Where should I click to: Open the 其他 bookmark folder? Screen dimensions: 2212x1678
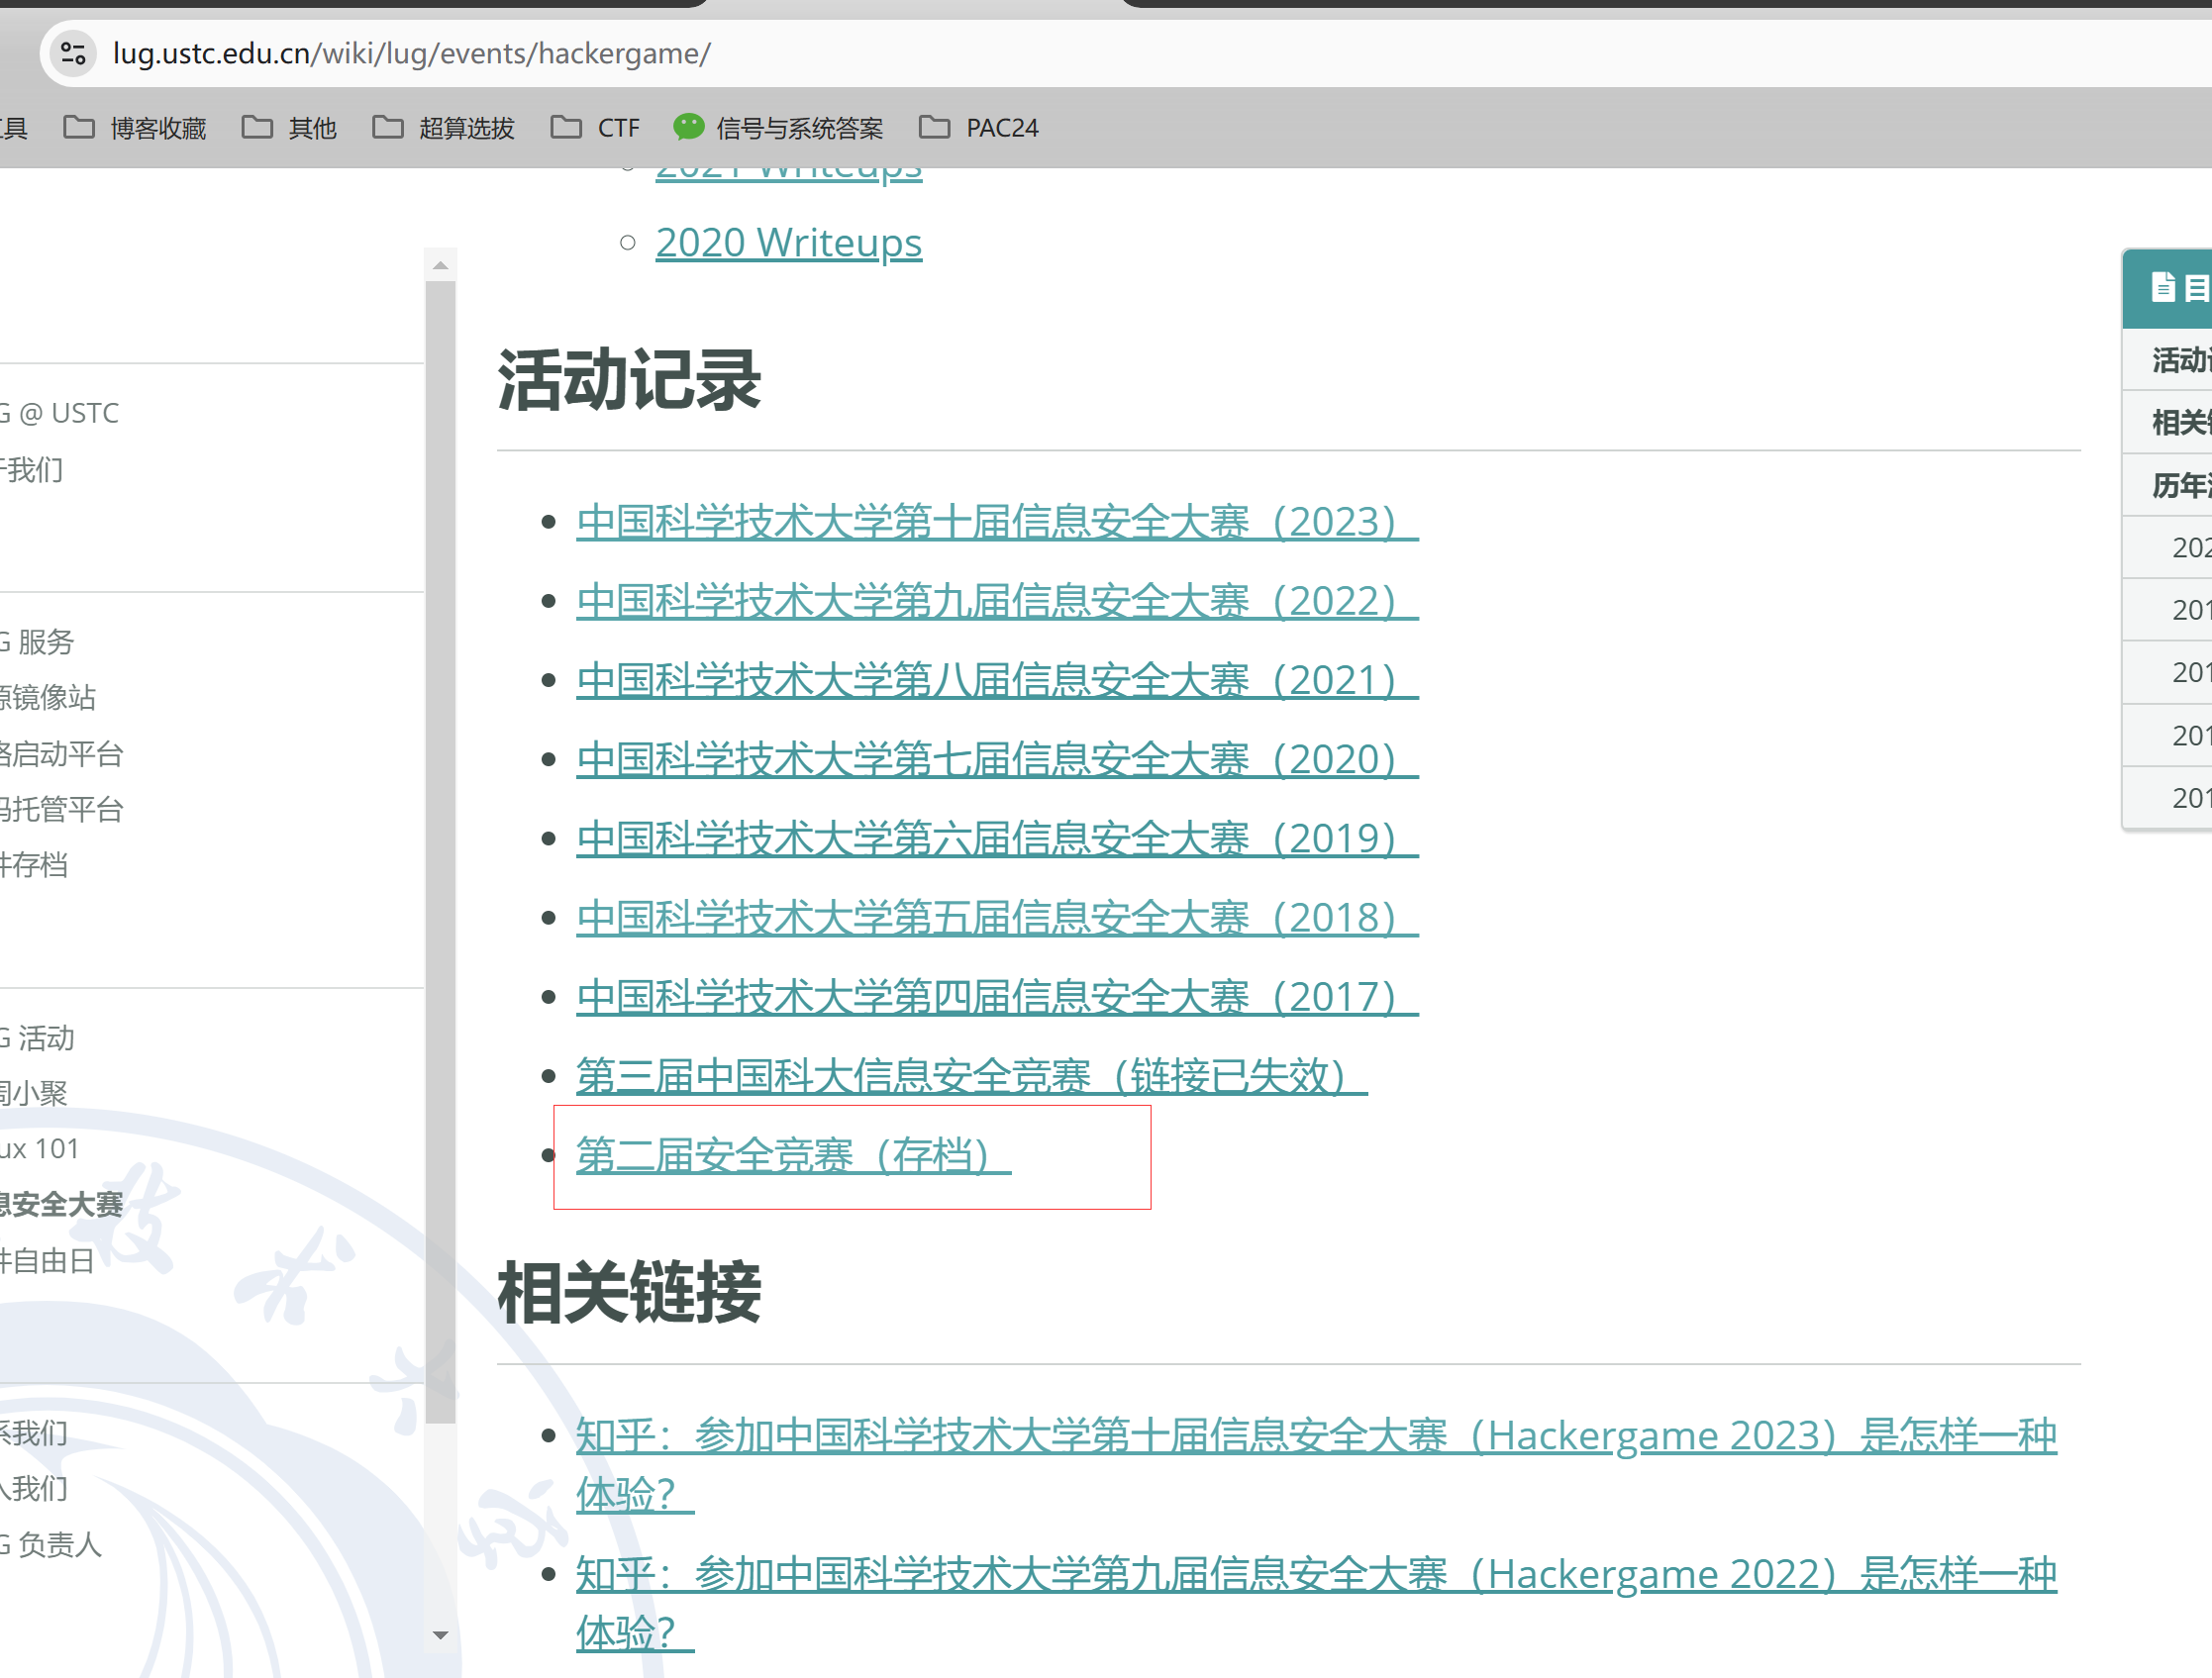(x=289, y=128)
